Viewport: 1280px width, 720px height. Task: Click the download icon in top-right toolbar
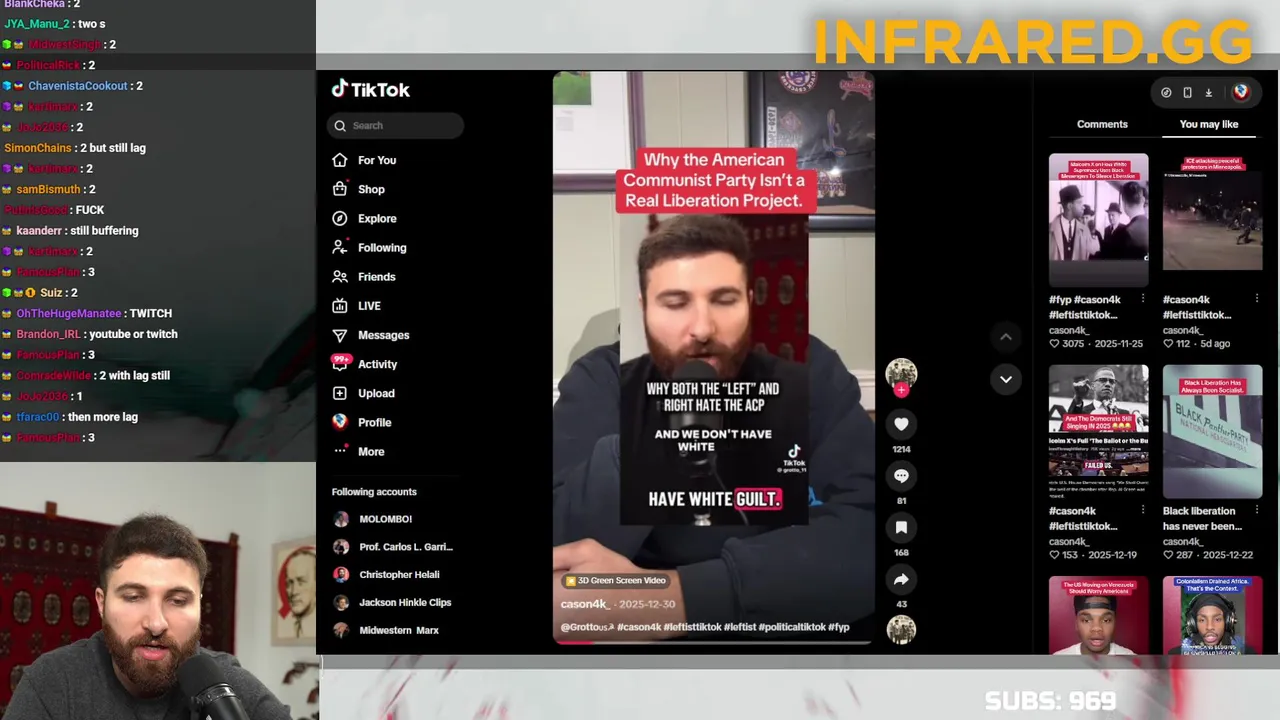pyautogui.click(x=1208, y=92)
